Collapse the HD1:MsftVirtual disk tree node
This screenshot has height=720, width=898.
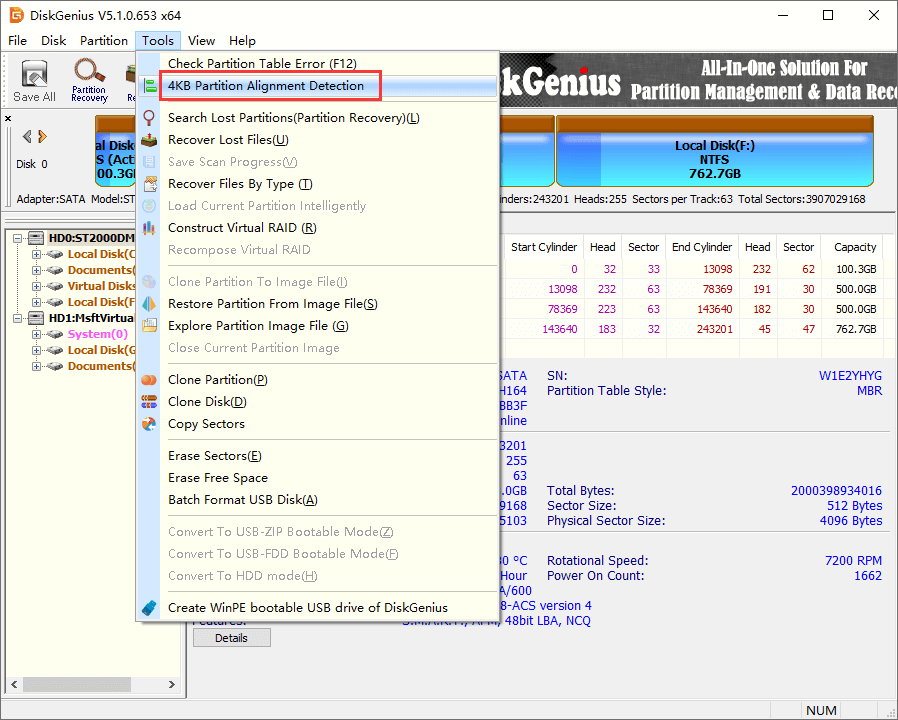pyautogui.click(x=20, y=318)
